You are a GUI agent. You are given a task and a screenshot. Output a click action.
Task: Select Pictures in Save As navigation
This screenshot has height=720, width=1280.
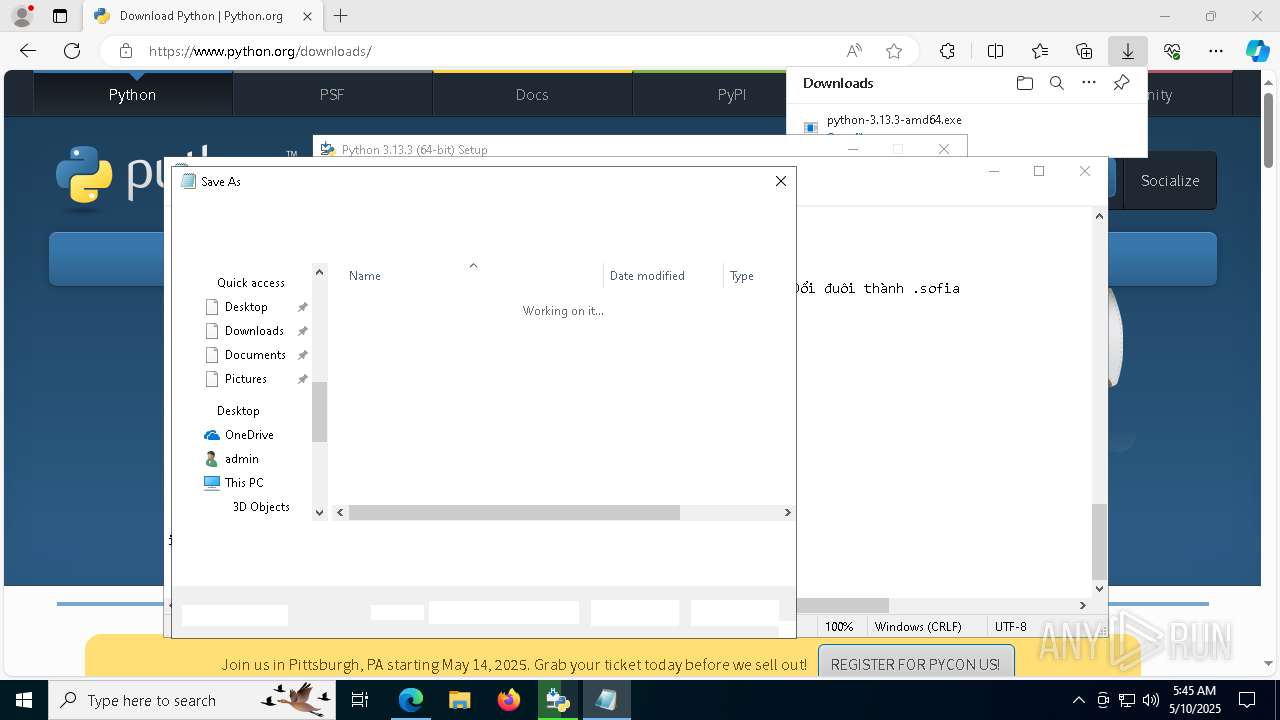point(246,379)
